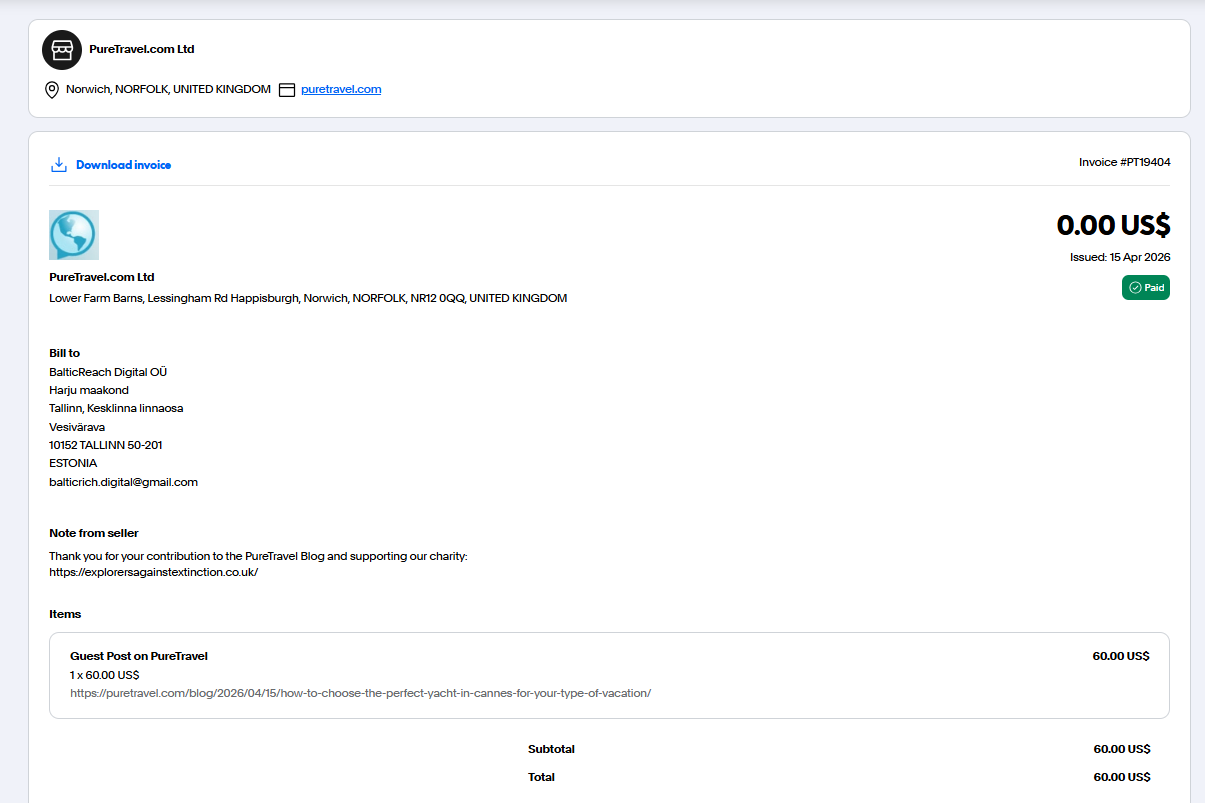
Task: Click the Items section heading
Action: (x=65, y=614)
